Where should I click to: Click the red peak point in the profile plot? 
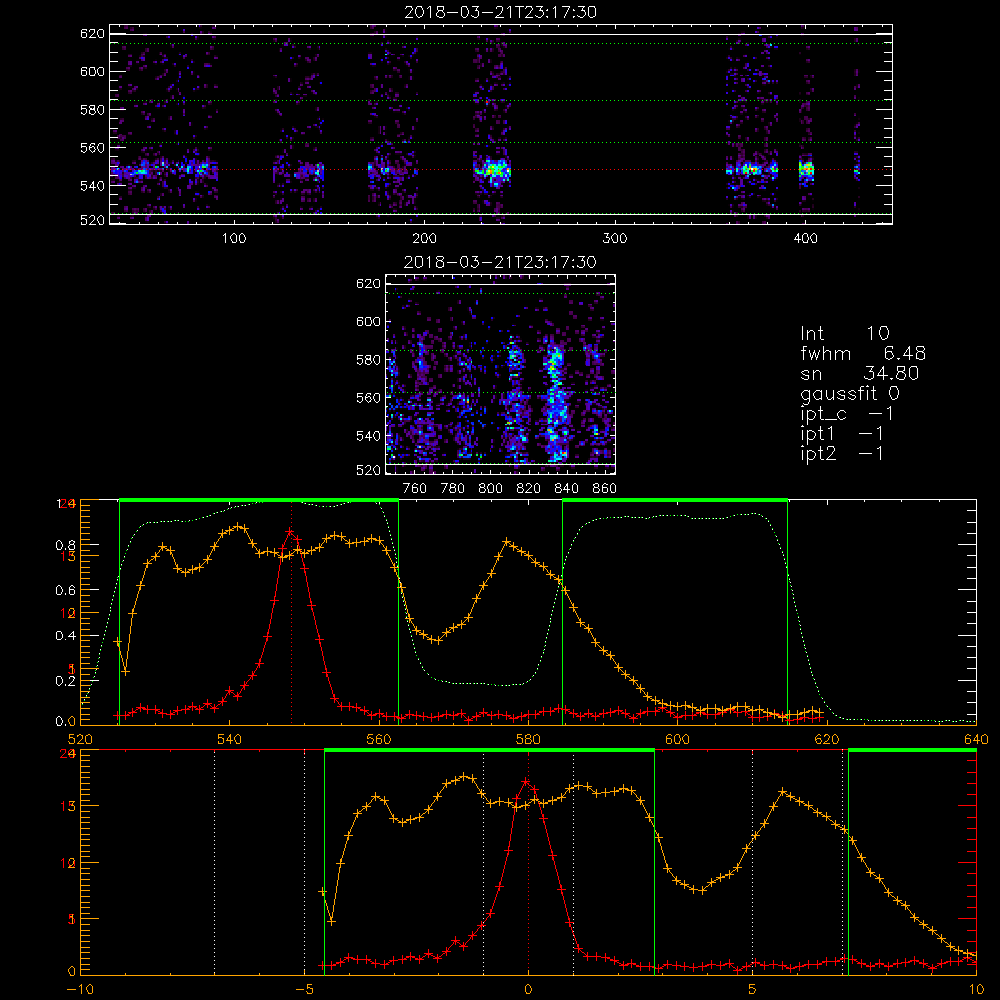coord(290,531)
